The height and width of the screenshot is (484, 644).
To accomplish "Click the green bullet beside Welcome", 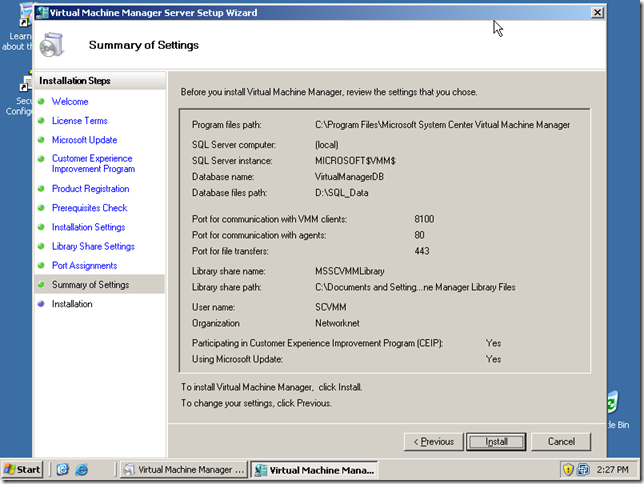I will tap(41, 101).
